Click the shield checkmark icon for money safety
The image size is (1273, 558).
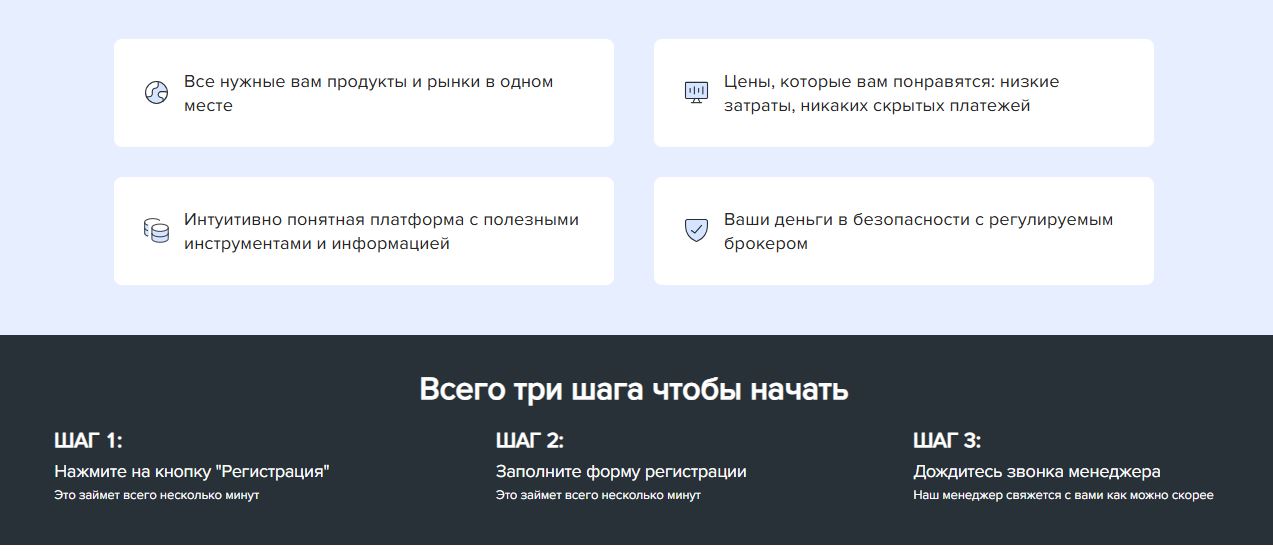696,231
